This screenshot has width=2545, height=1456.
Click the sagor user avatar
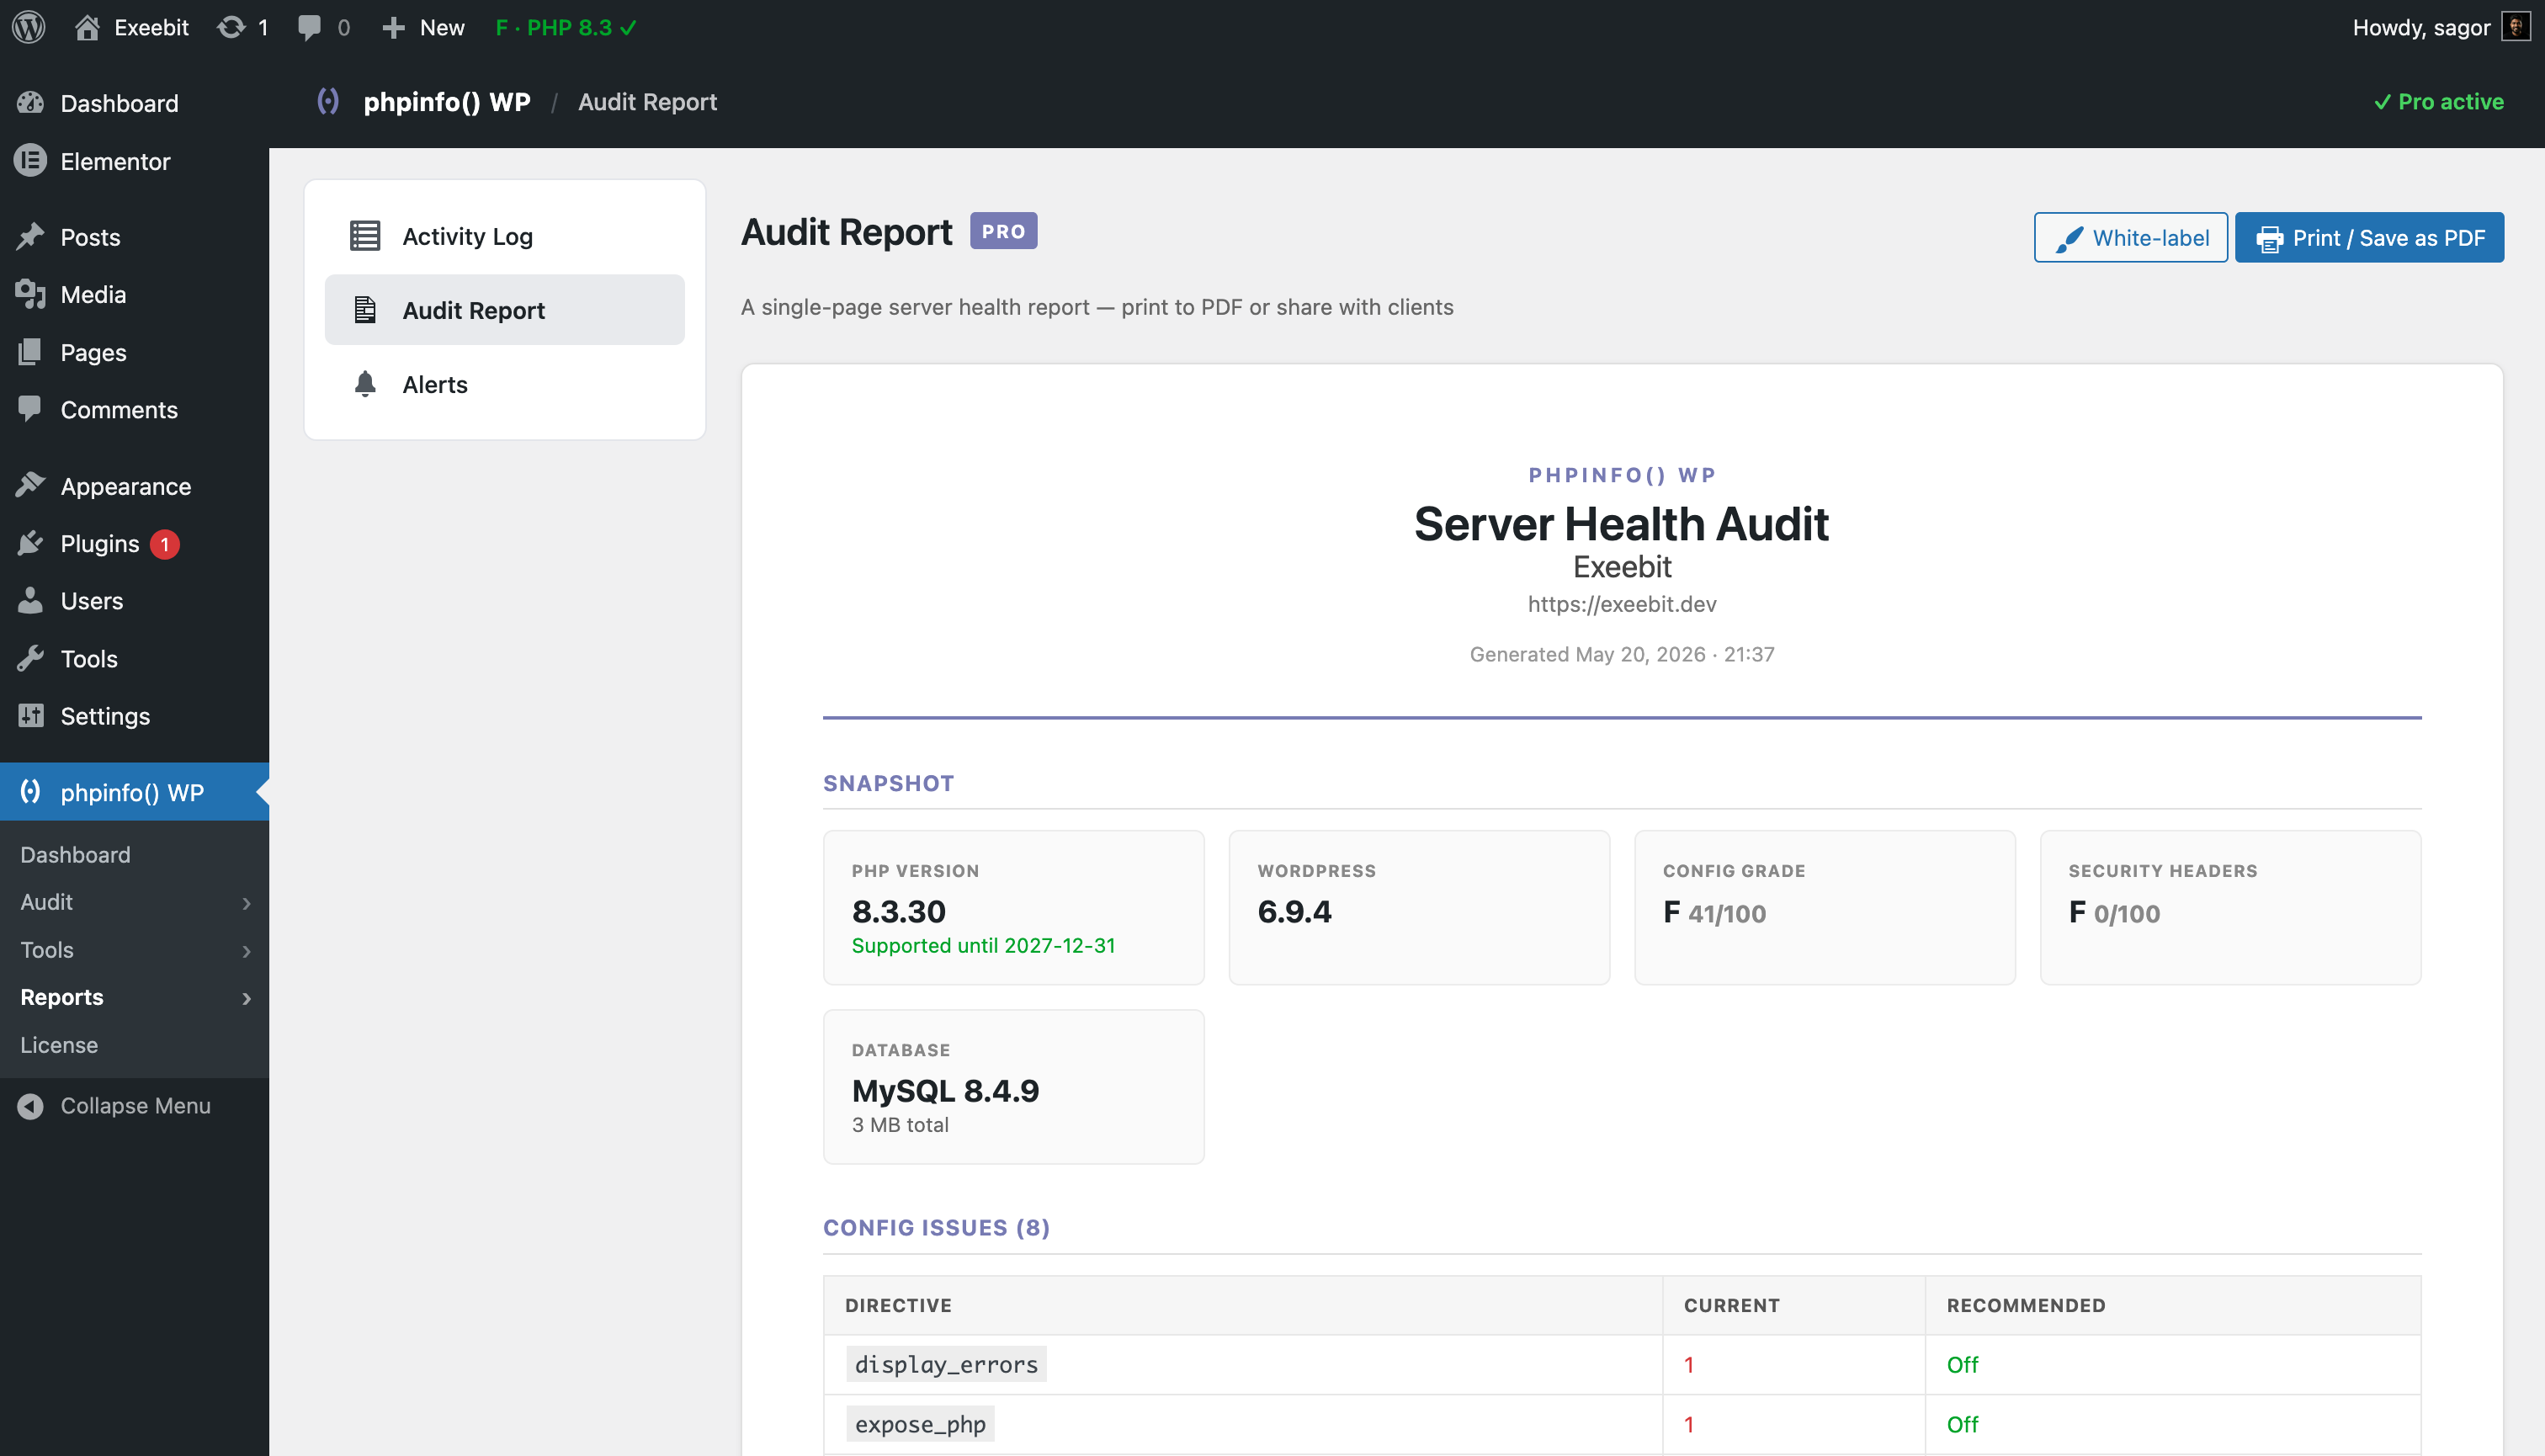click(2516, 27)
